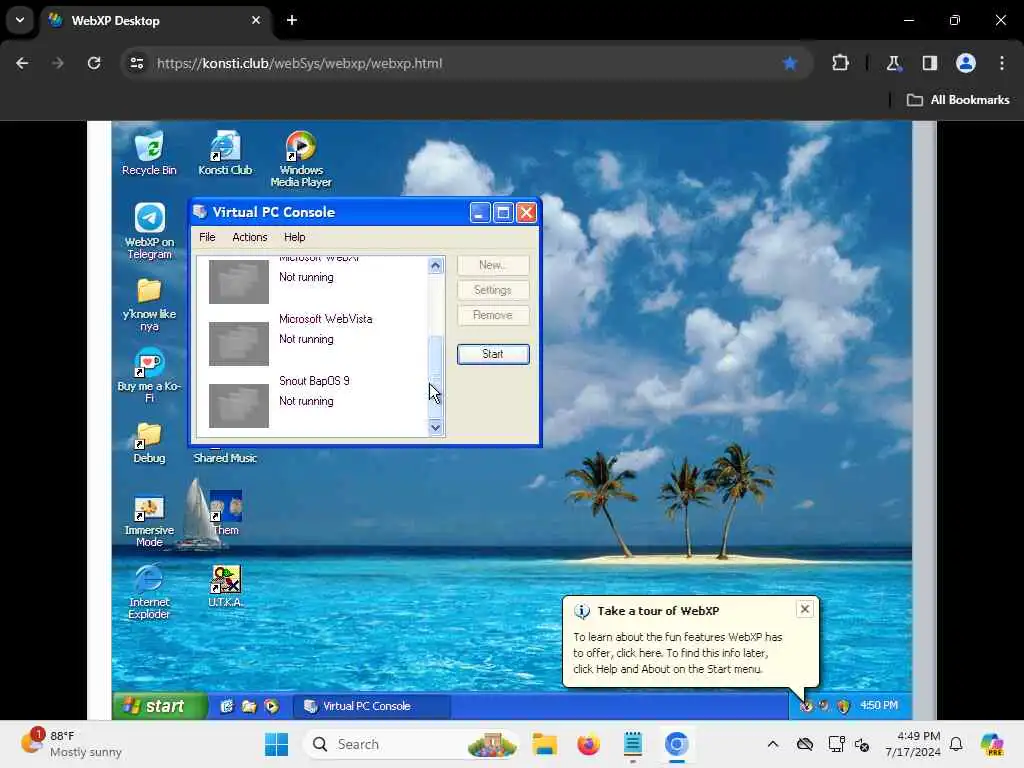Expand the Chrome tab search dropdown
Screen dimensions: 1024x768
click(20, 20)
